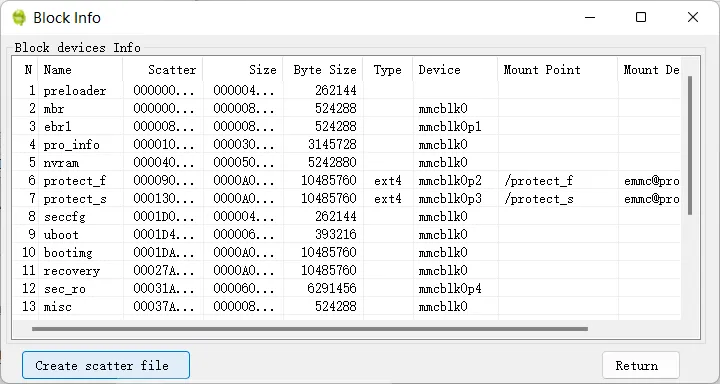Select the recovery partition row
This screenshot has height=384, width=720.
[x=347, y=271]
